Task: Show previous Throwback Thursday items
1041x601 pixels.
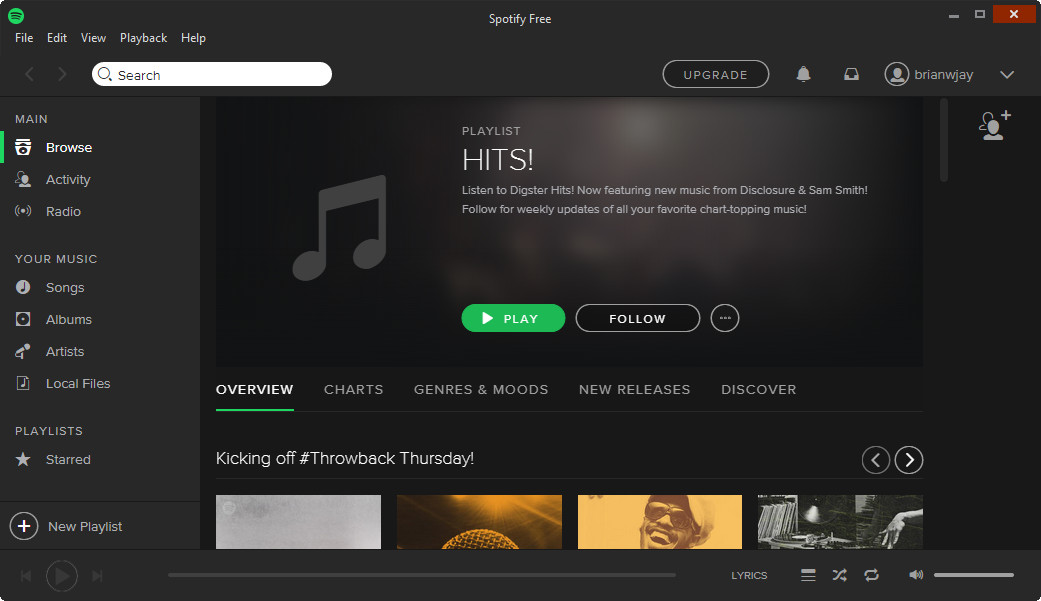Action: [x=876, y=460]
